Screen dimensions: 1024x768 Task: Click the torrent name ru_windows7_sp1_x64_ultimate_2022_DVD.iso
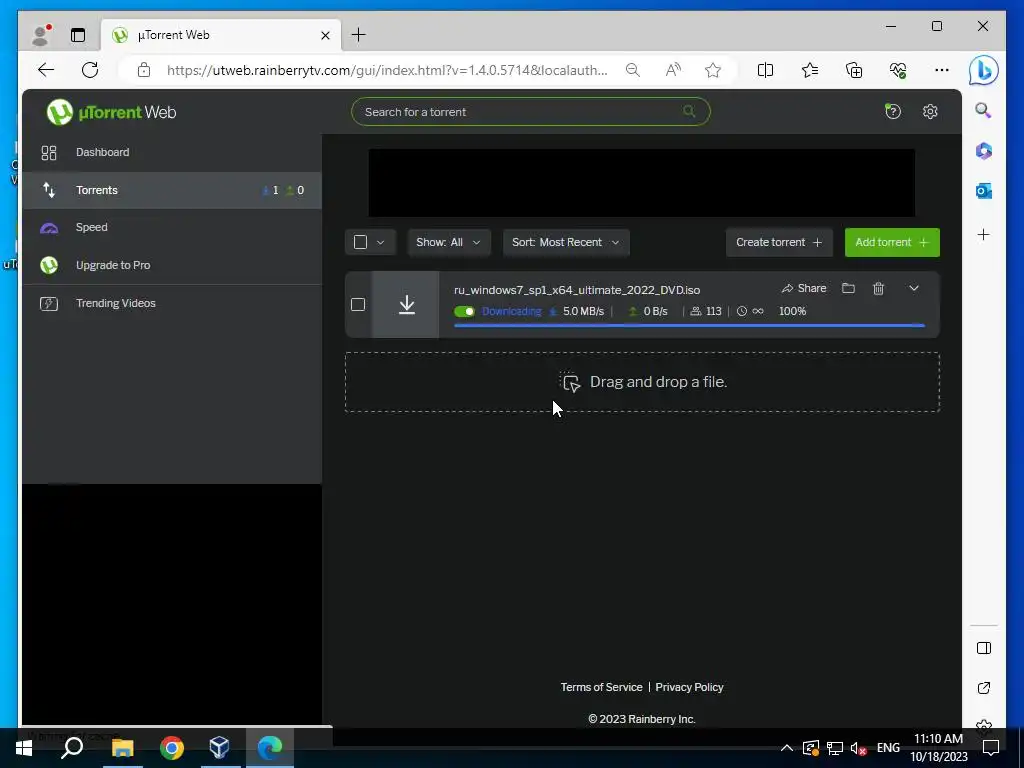coord(577,290)
